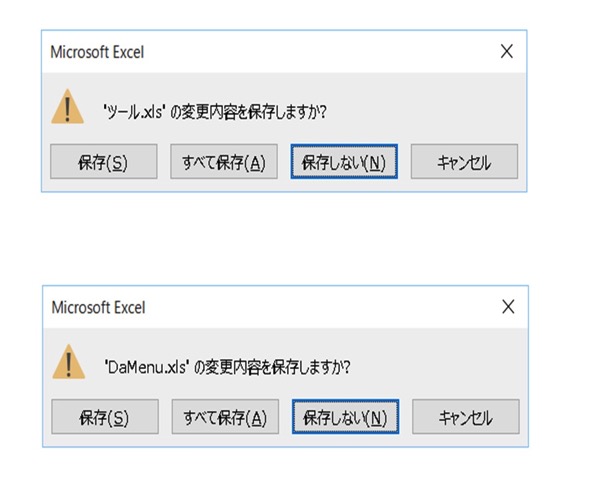
Task: Choose すべて保存(A) for DaMenu.xls
Action: pyautogui.click(x=225, y=417)
